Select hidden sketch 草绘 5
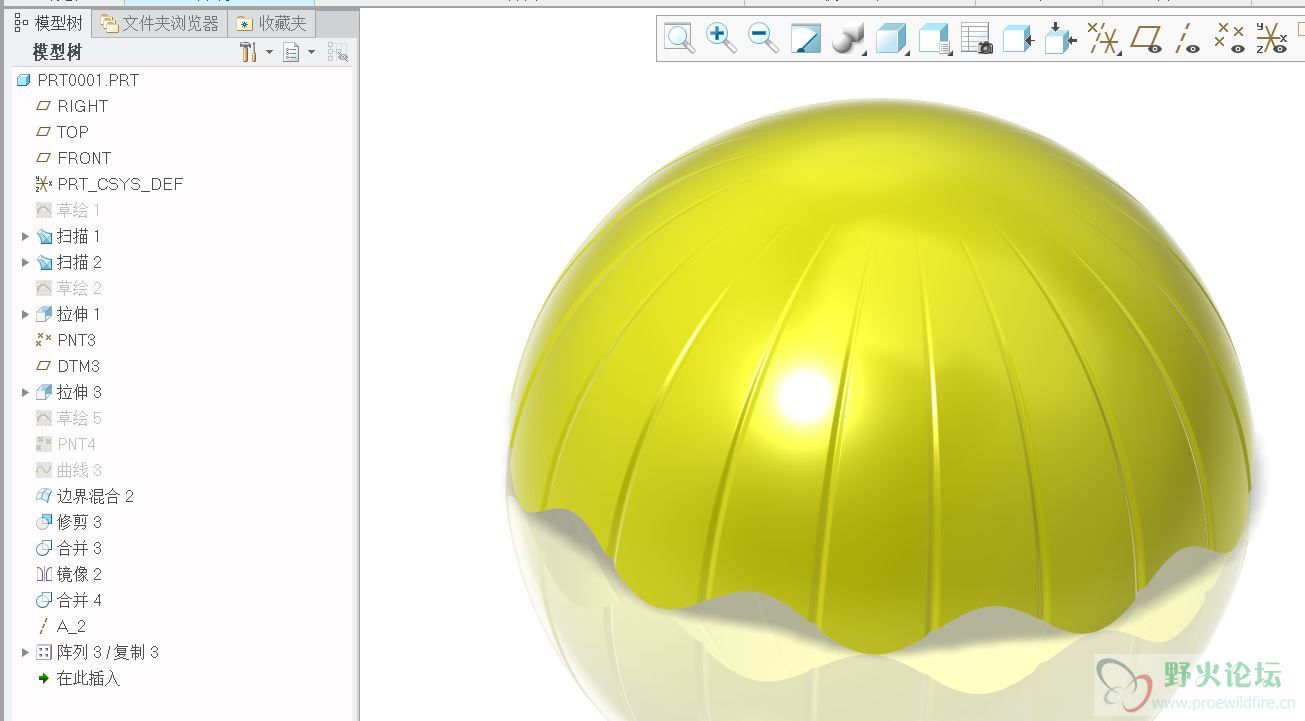The image size is (1305, 721). coord(69,418)
